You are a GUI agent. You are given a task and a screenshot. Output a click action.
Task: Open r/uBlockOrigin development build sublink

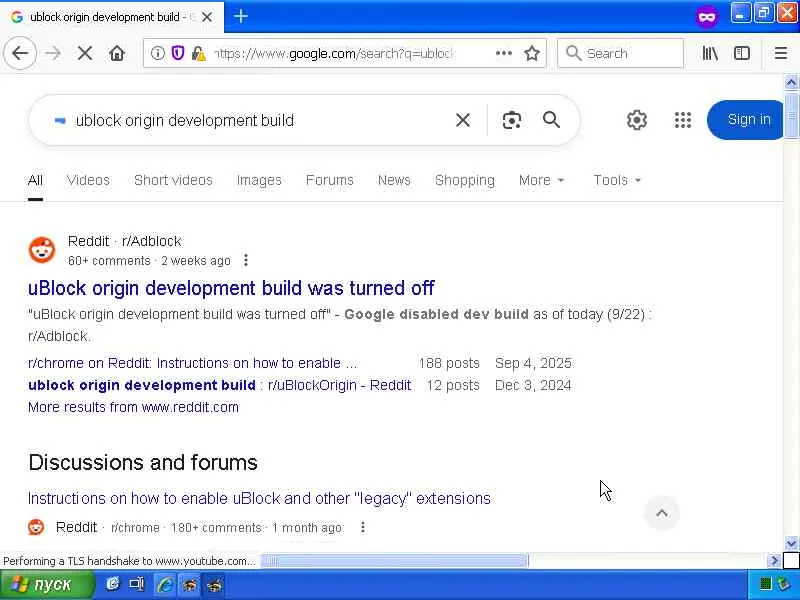coord(219,385)
